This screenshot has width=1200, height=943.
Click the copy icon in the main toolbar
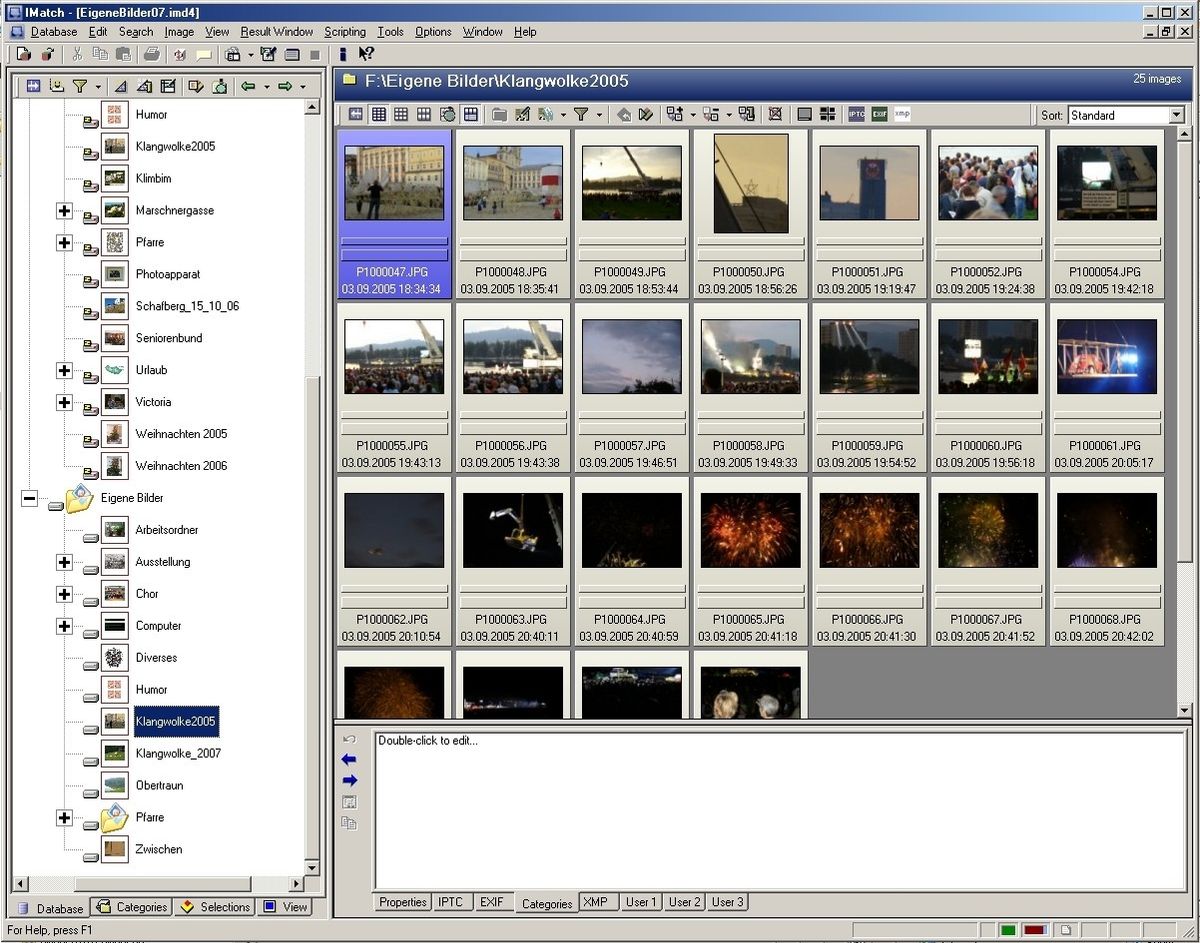100,54
